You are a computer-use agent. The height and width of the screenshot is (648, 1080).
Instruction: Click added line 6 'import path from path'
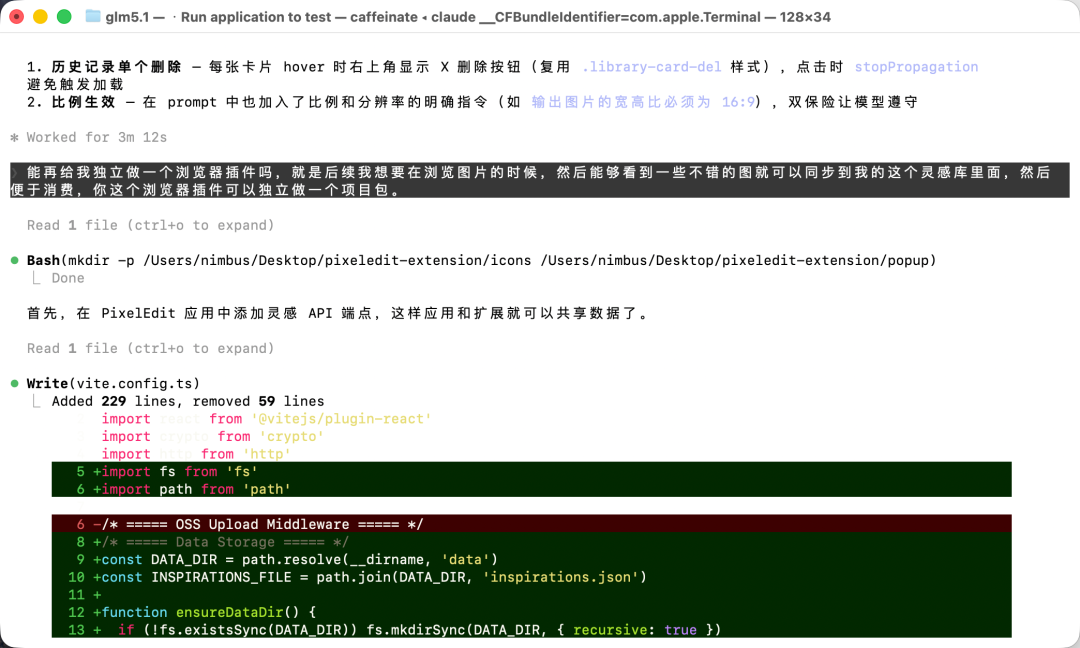point(531,490)
